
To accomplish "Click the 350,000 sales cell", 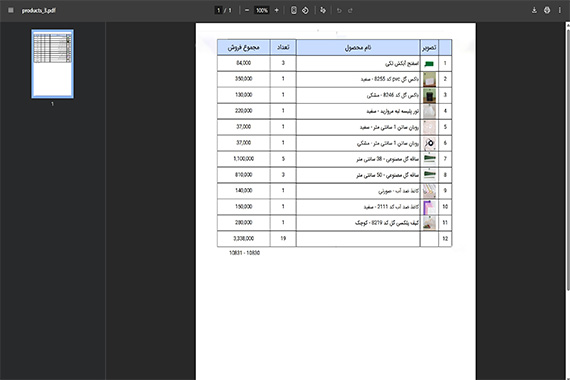I will click(x=244, y=79).
